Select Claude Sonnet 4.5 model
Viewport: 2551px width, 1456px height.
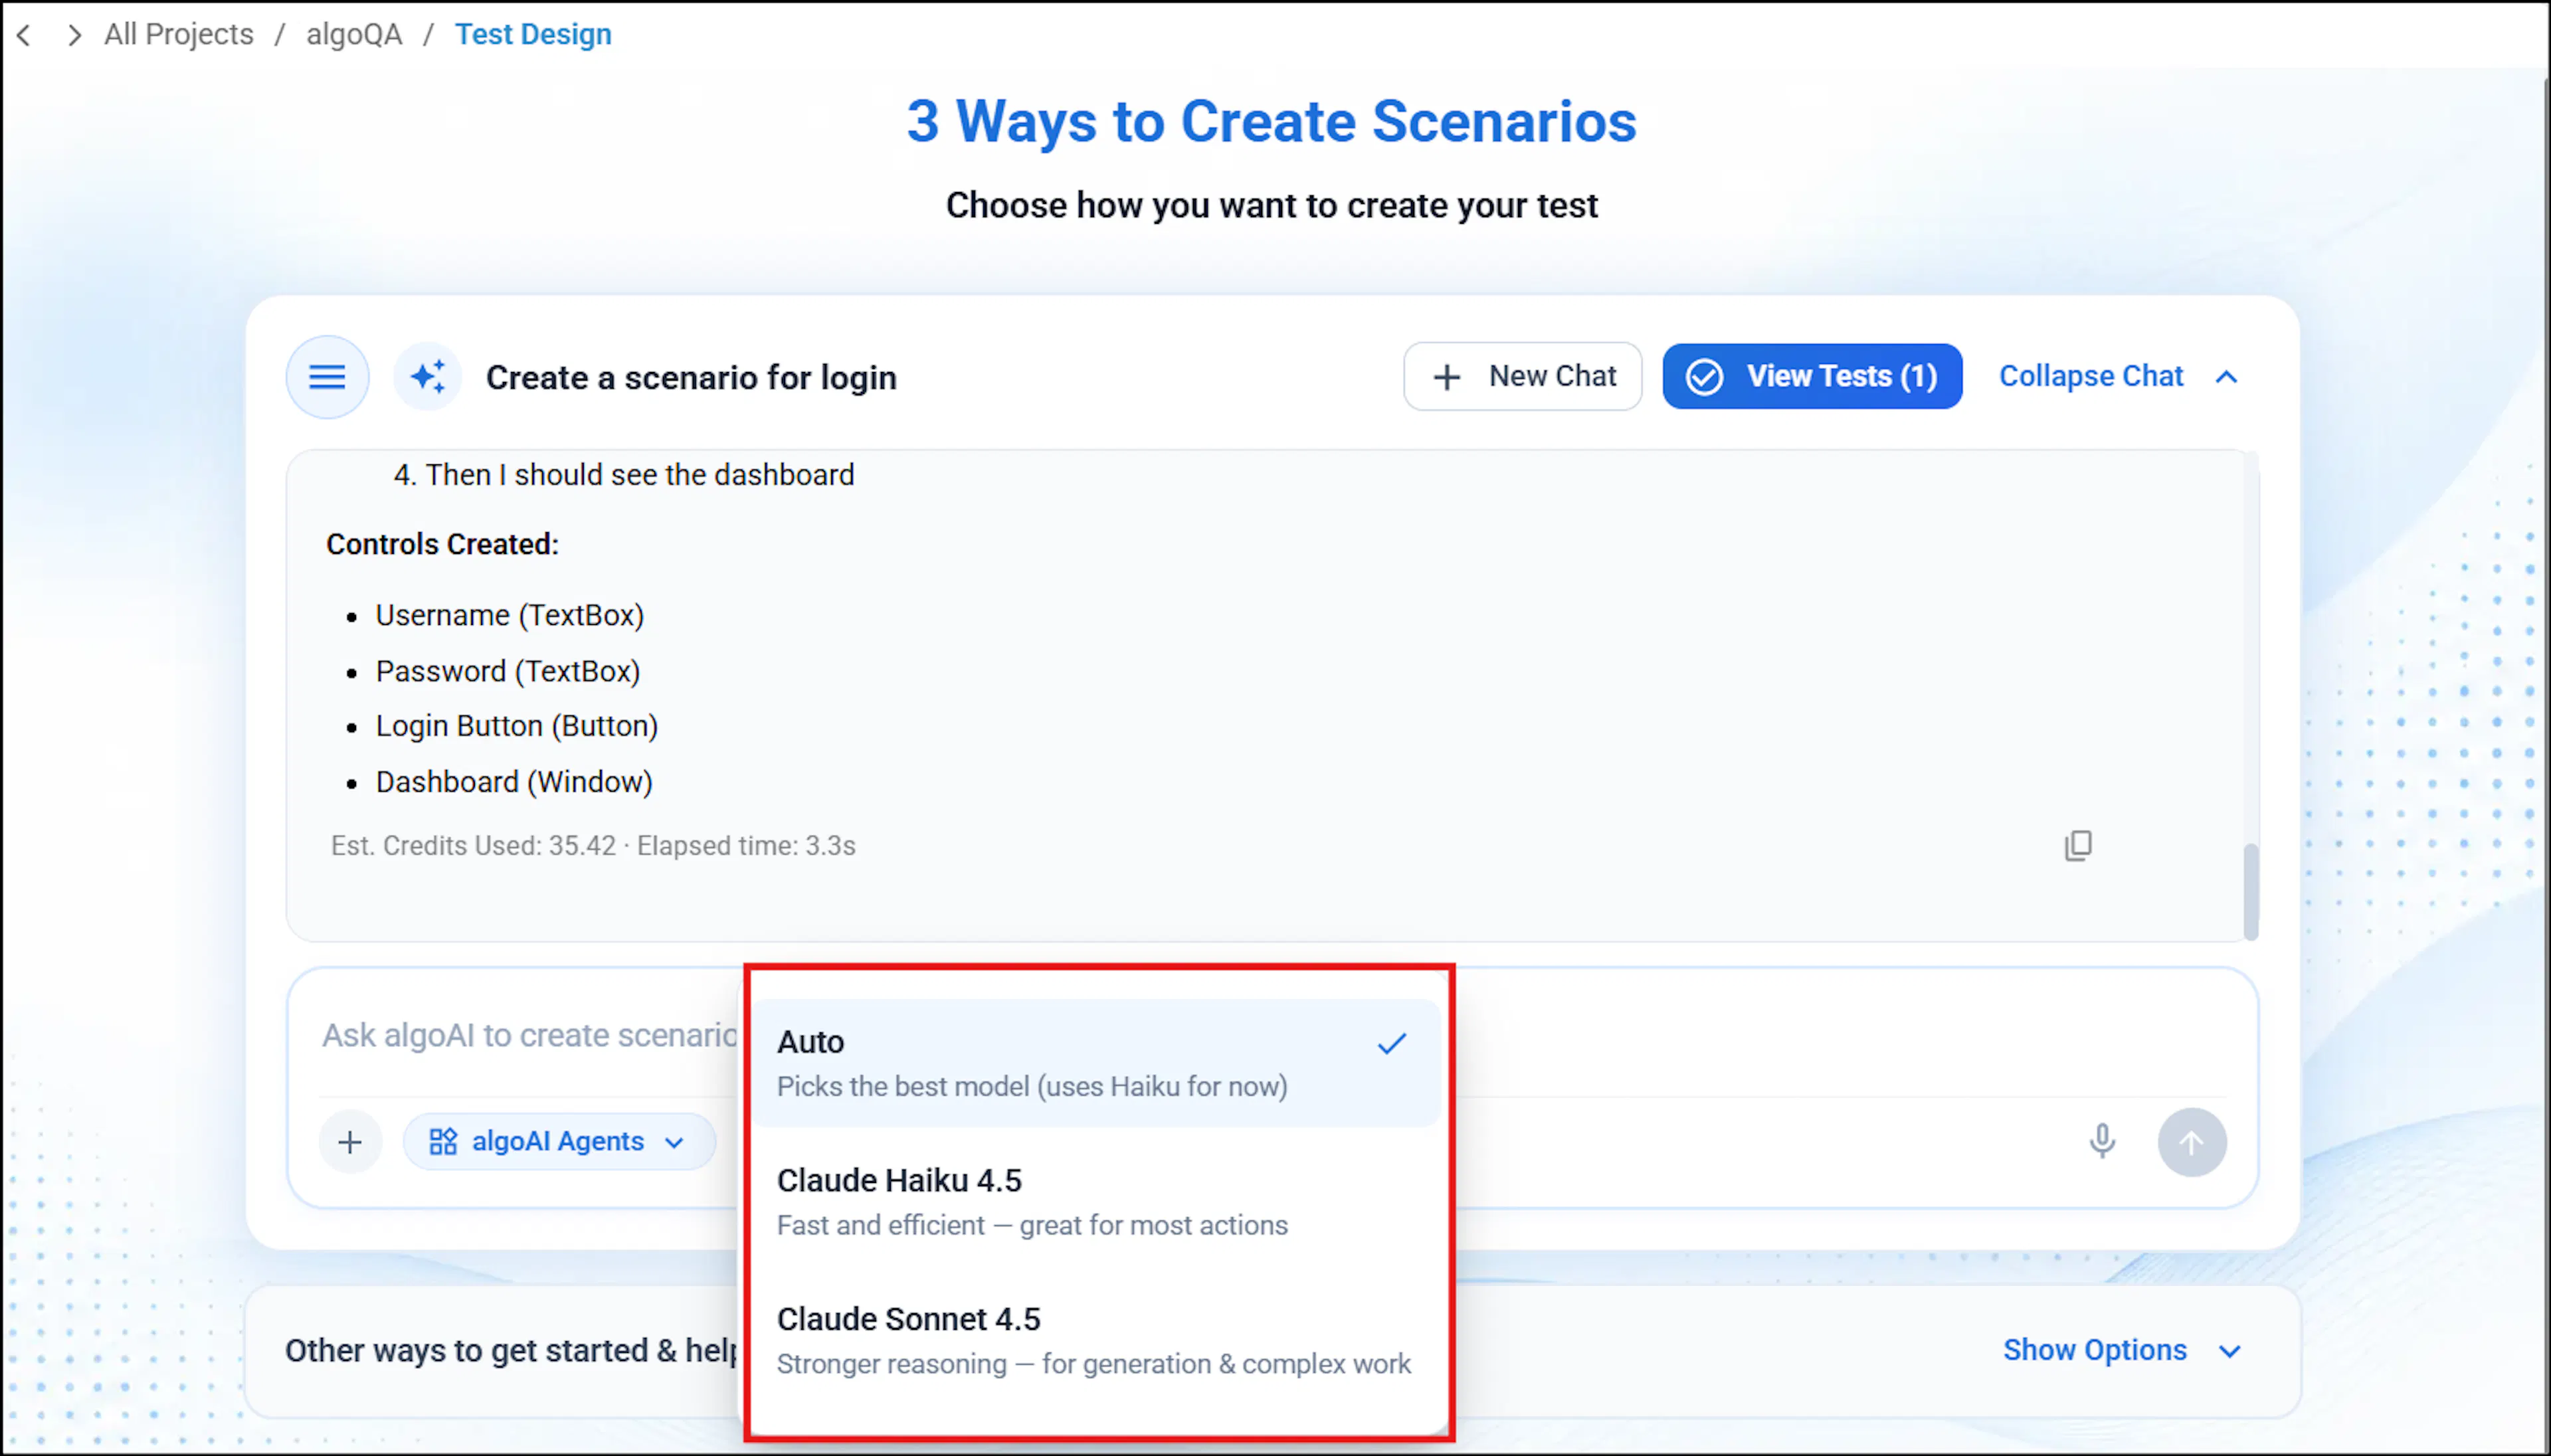pyautogui.click(x=1096, y=1340)
